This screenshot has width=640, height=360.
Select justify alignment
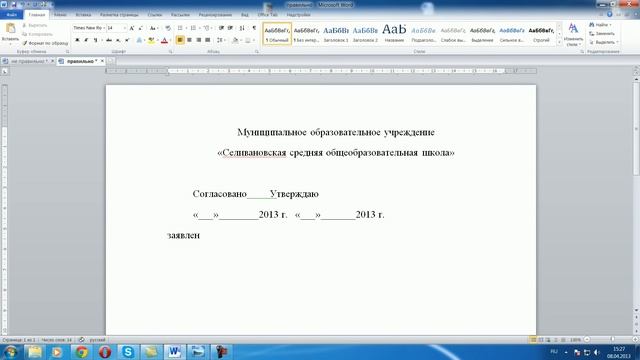point(207,40)
